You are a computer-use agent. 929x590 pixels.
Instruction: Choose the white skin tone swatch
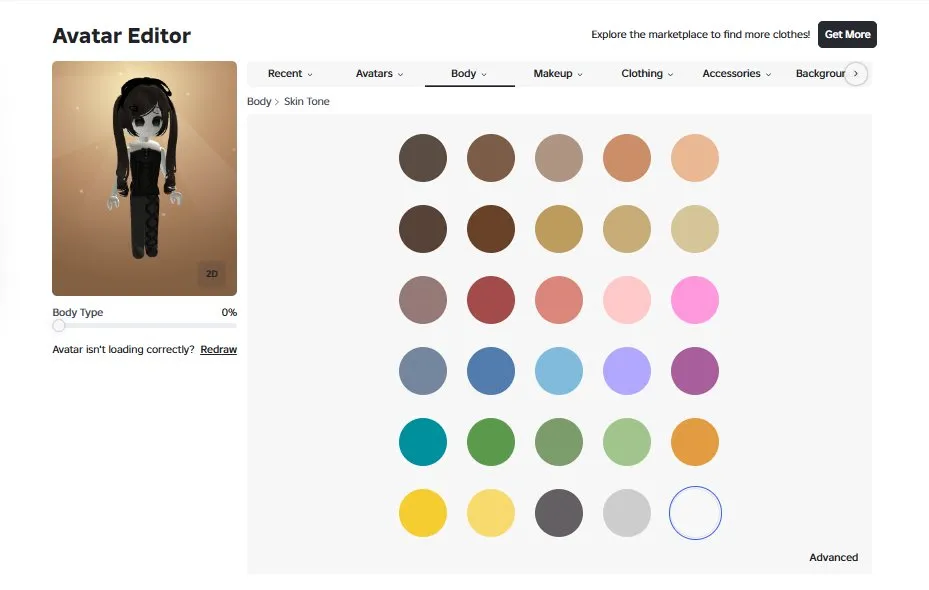695,513
